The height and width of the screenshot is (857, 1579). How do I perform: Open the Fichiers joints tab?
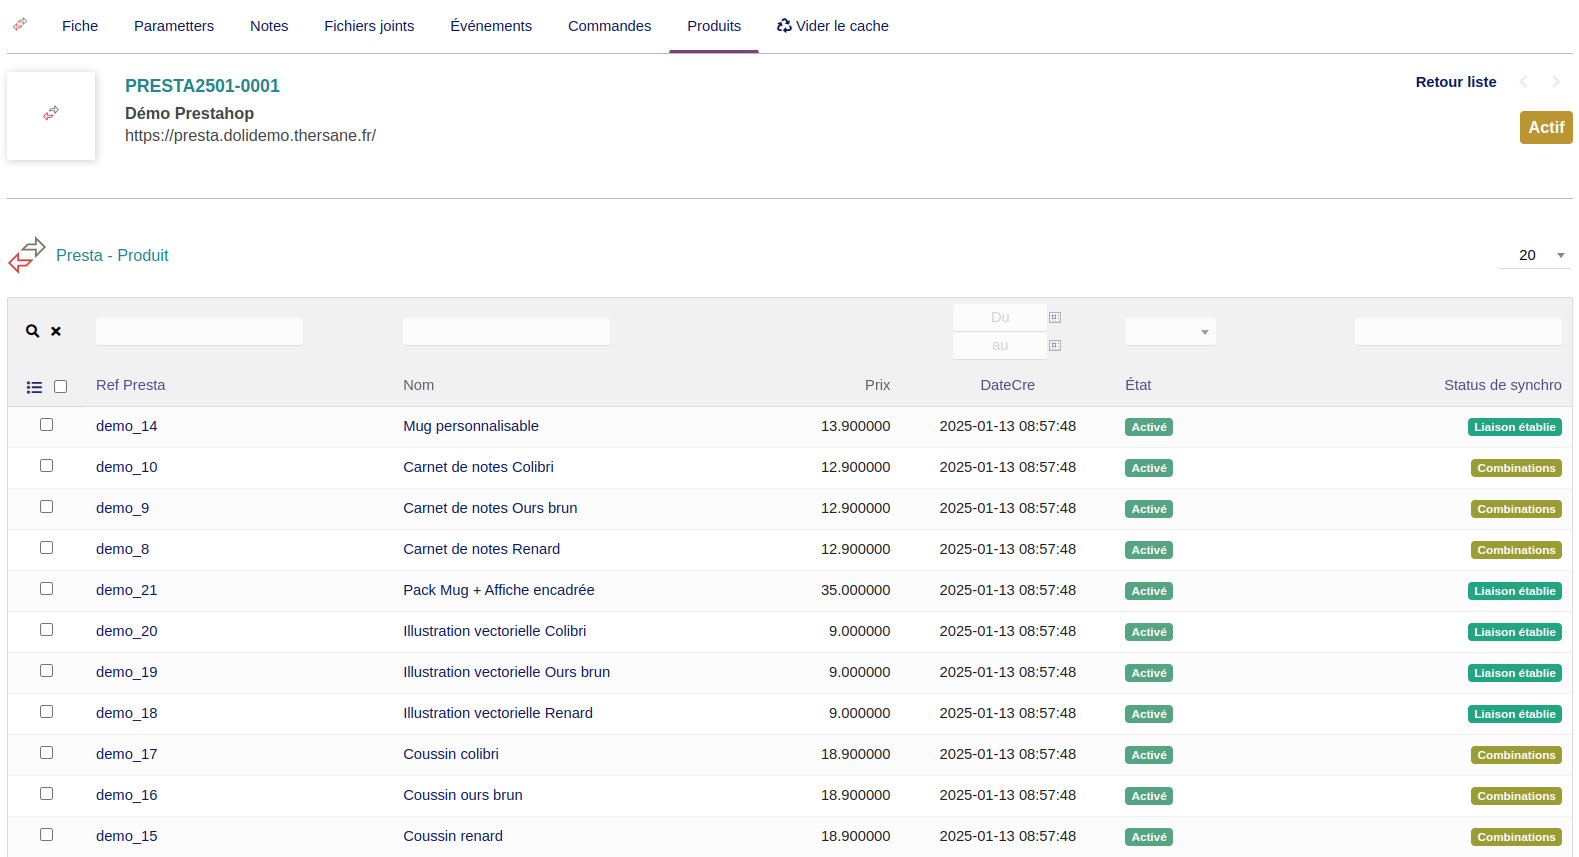pos(369,26)
